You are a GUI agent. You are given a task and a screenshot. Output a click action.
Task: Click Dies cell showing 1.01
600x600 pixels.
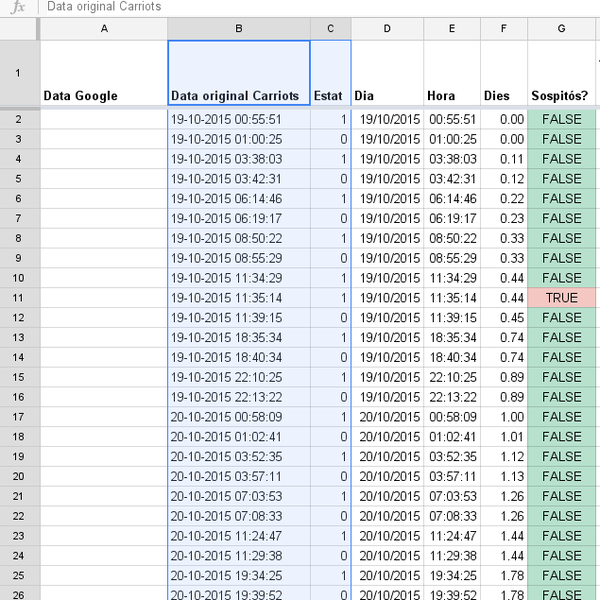click(503, 436)
